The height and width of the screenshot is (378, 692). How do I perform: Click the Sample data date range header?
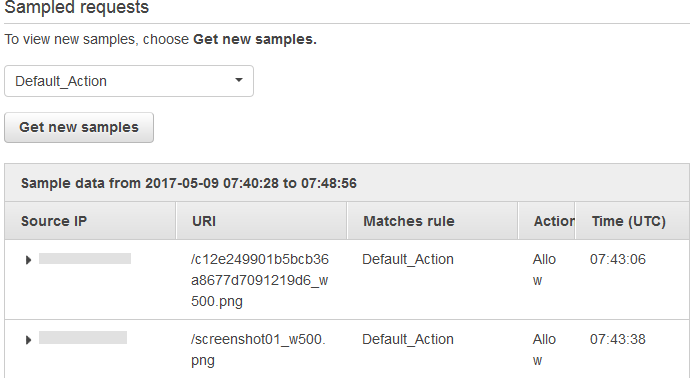[x=188, y=183]
